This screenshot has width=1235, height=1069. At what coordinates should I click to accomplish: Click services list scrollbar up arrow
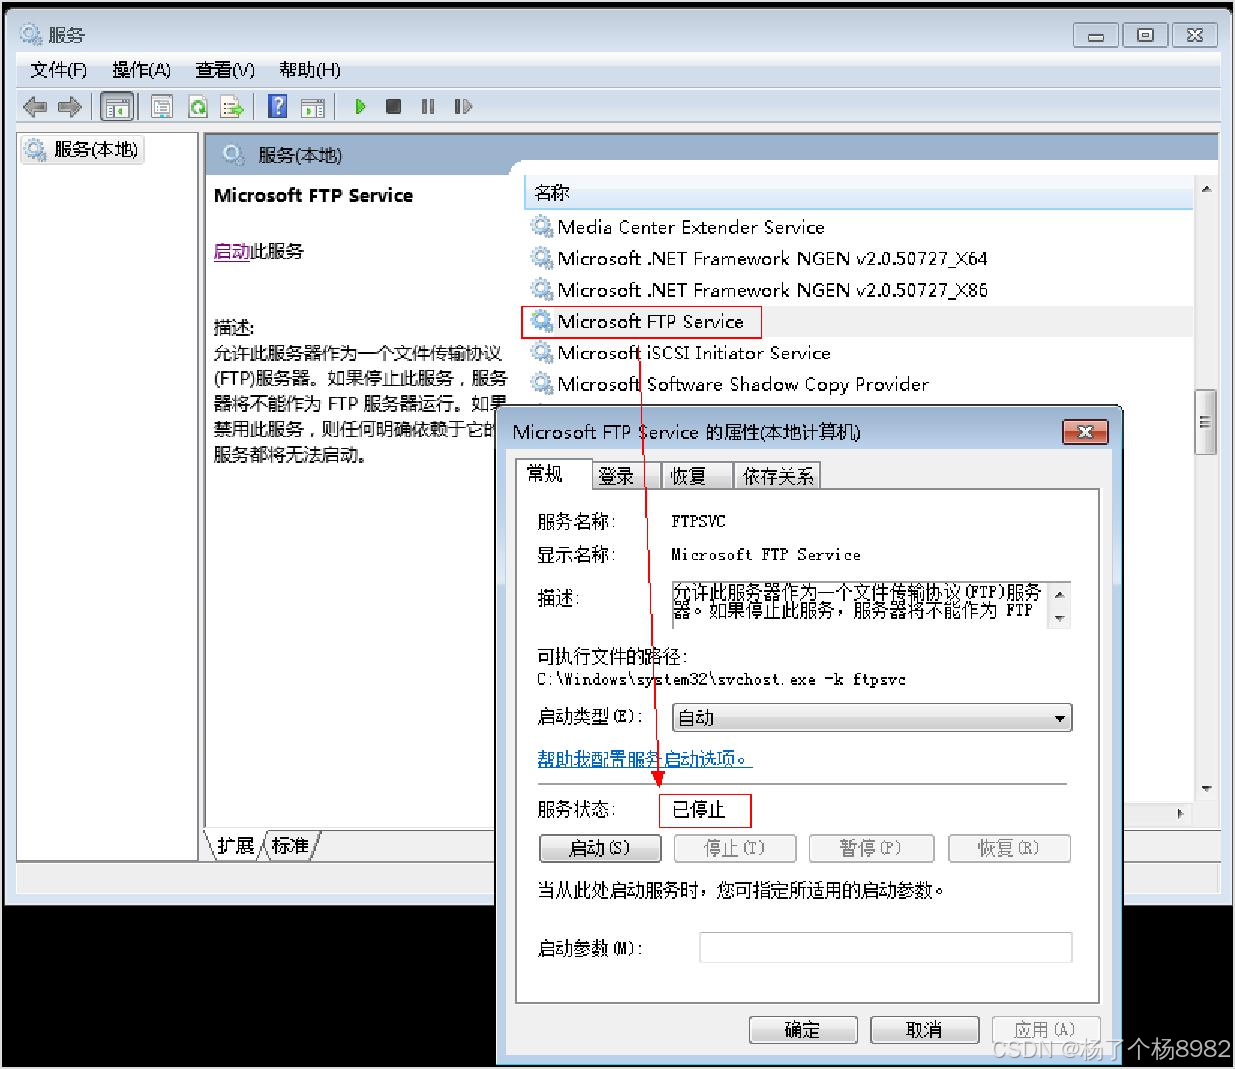[x=1206, y=189]
